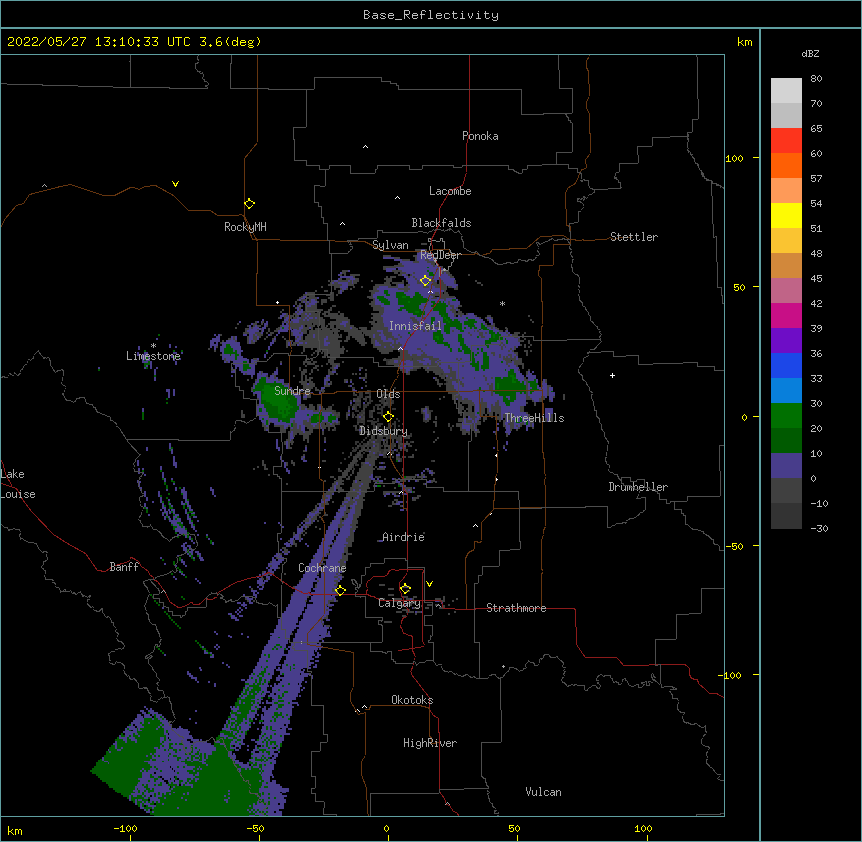The height and width of the screenshot is (842, 862).
Task: Click the green 30 dBZ legend color
Action: [786, 416]
